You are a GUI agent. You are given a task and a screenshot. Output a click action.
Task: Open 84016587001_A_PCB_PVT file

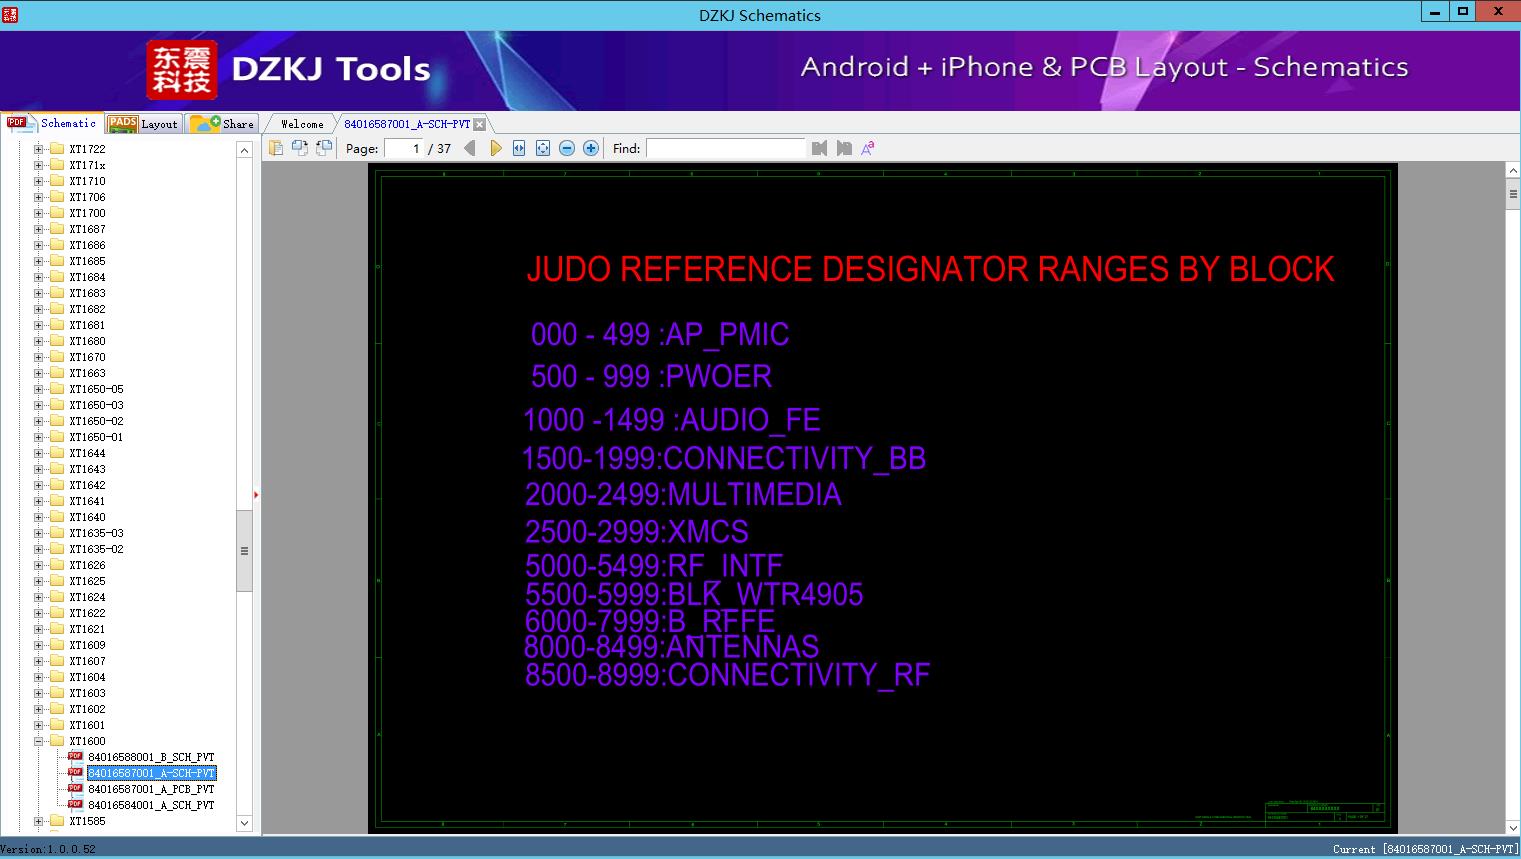[150, 789]
